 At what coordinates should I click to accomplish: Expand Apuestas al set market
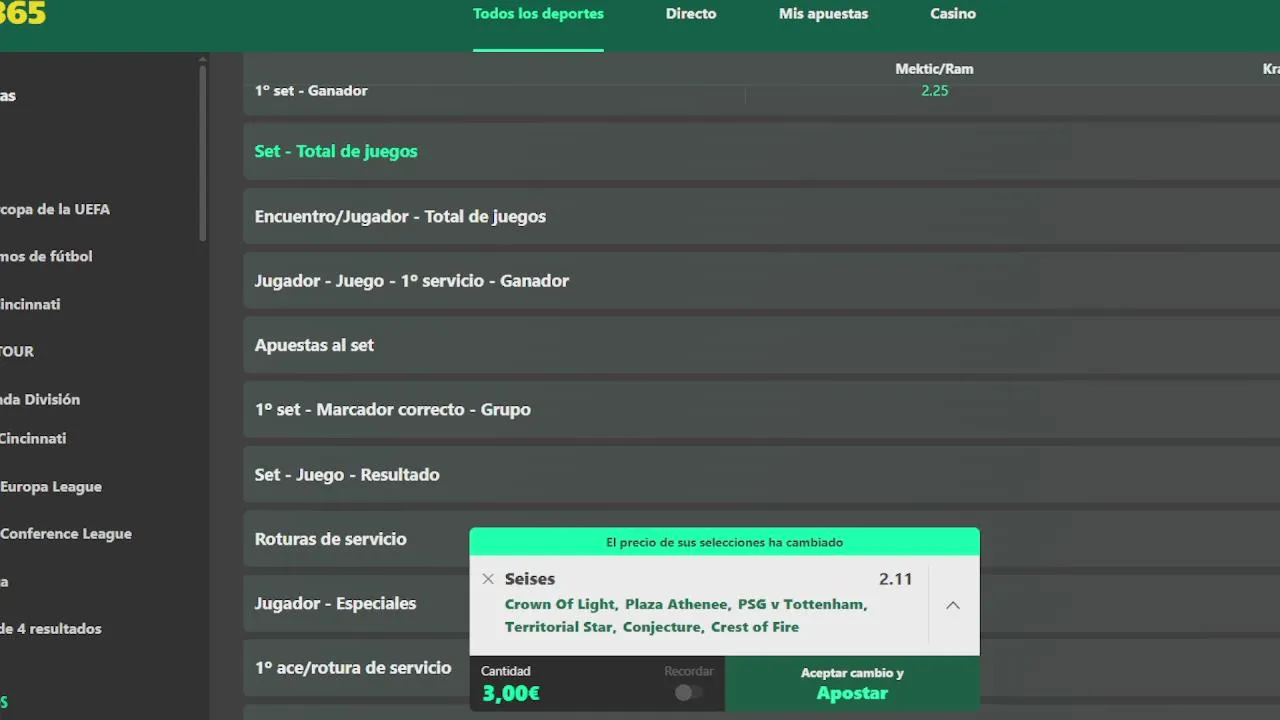click(x=761, y=345)
